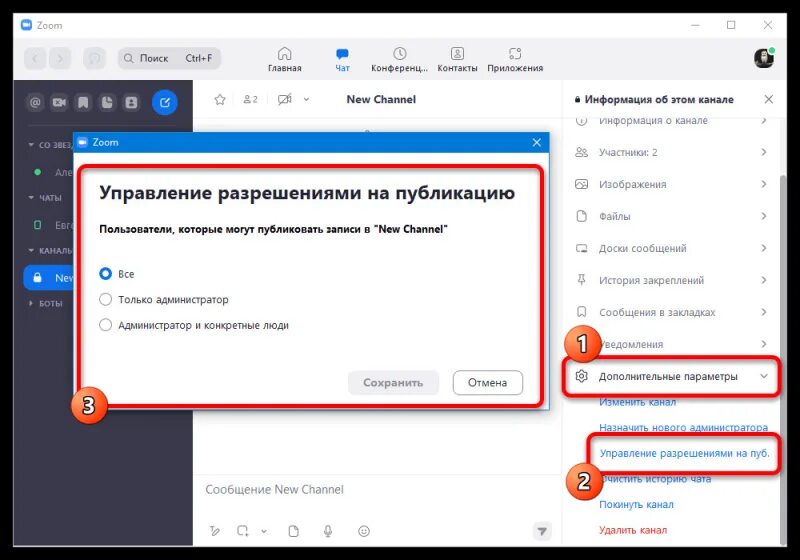Click the Изменить канал link

pyautogui.click(x=637, y=402)
